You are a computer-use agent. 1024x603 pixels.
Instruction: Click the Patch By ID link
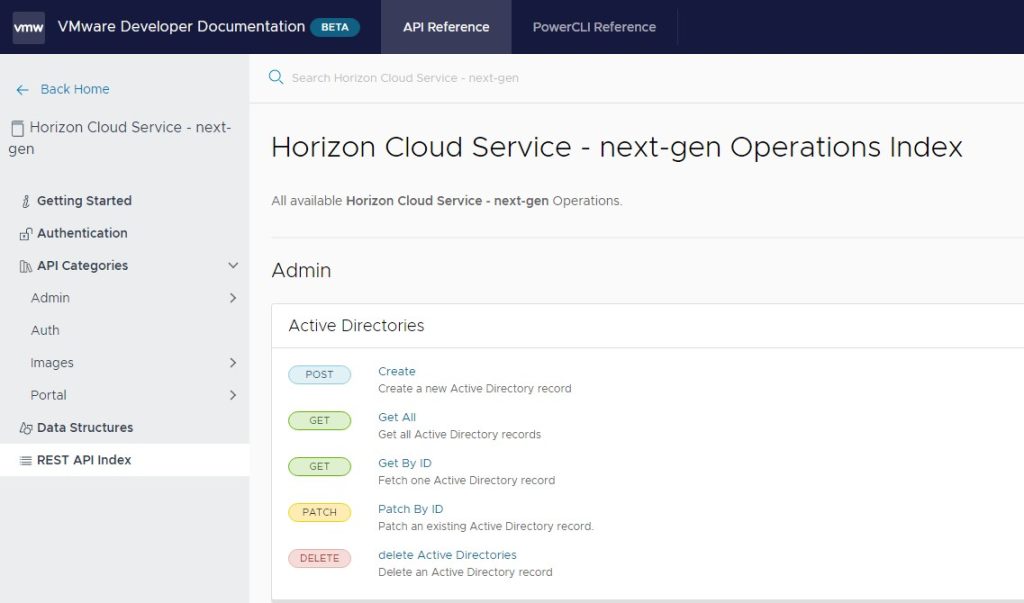pyautogui.click(x=410, y=509)
